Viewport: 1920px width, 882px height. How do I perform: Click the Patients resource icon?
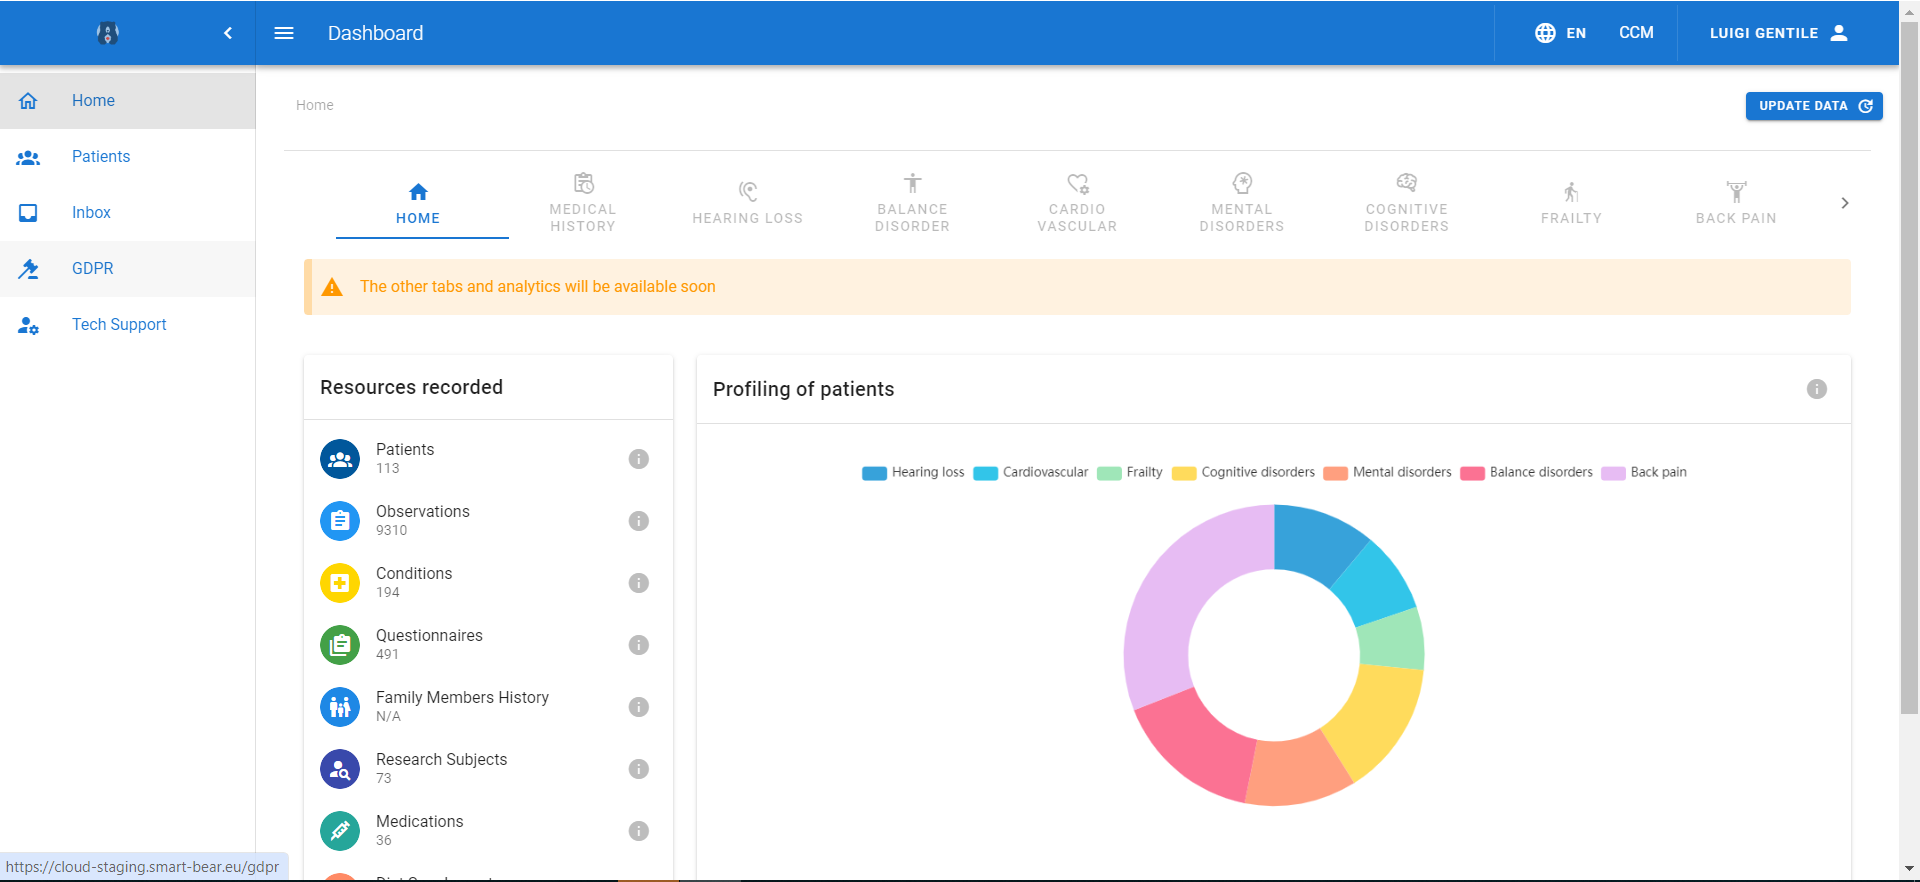340,459
